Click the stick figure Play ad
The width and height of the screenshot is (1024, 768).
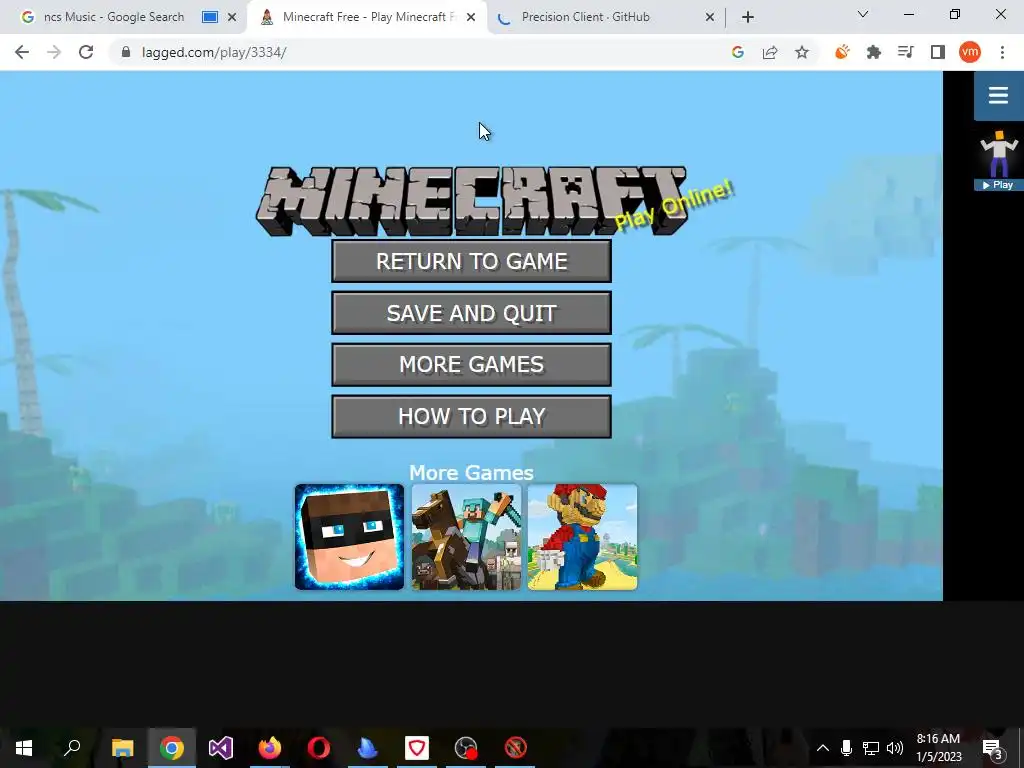(x=999, y=160)
